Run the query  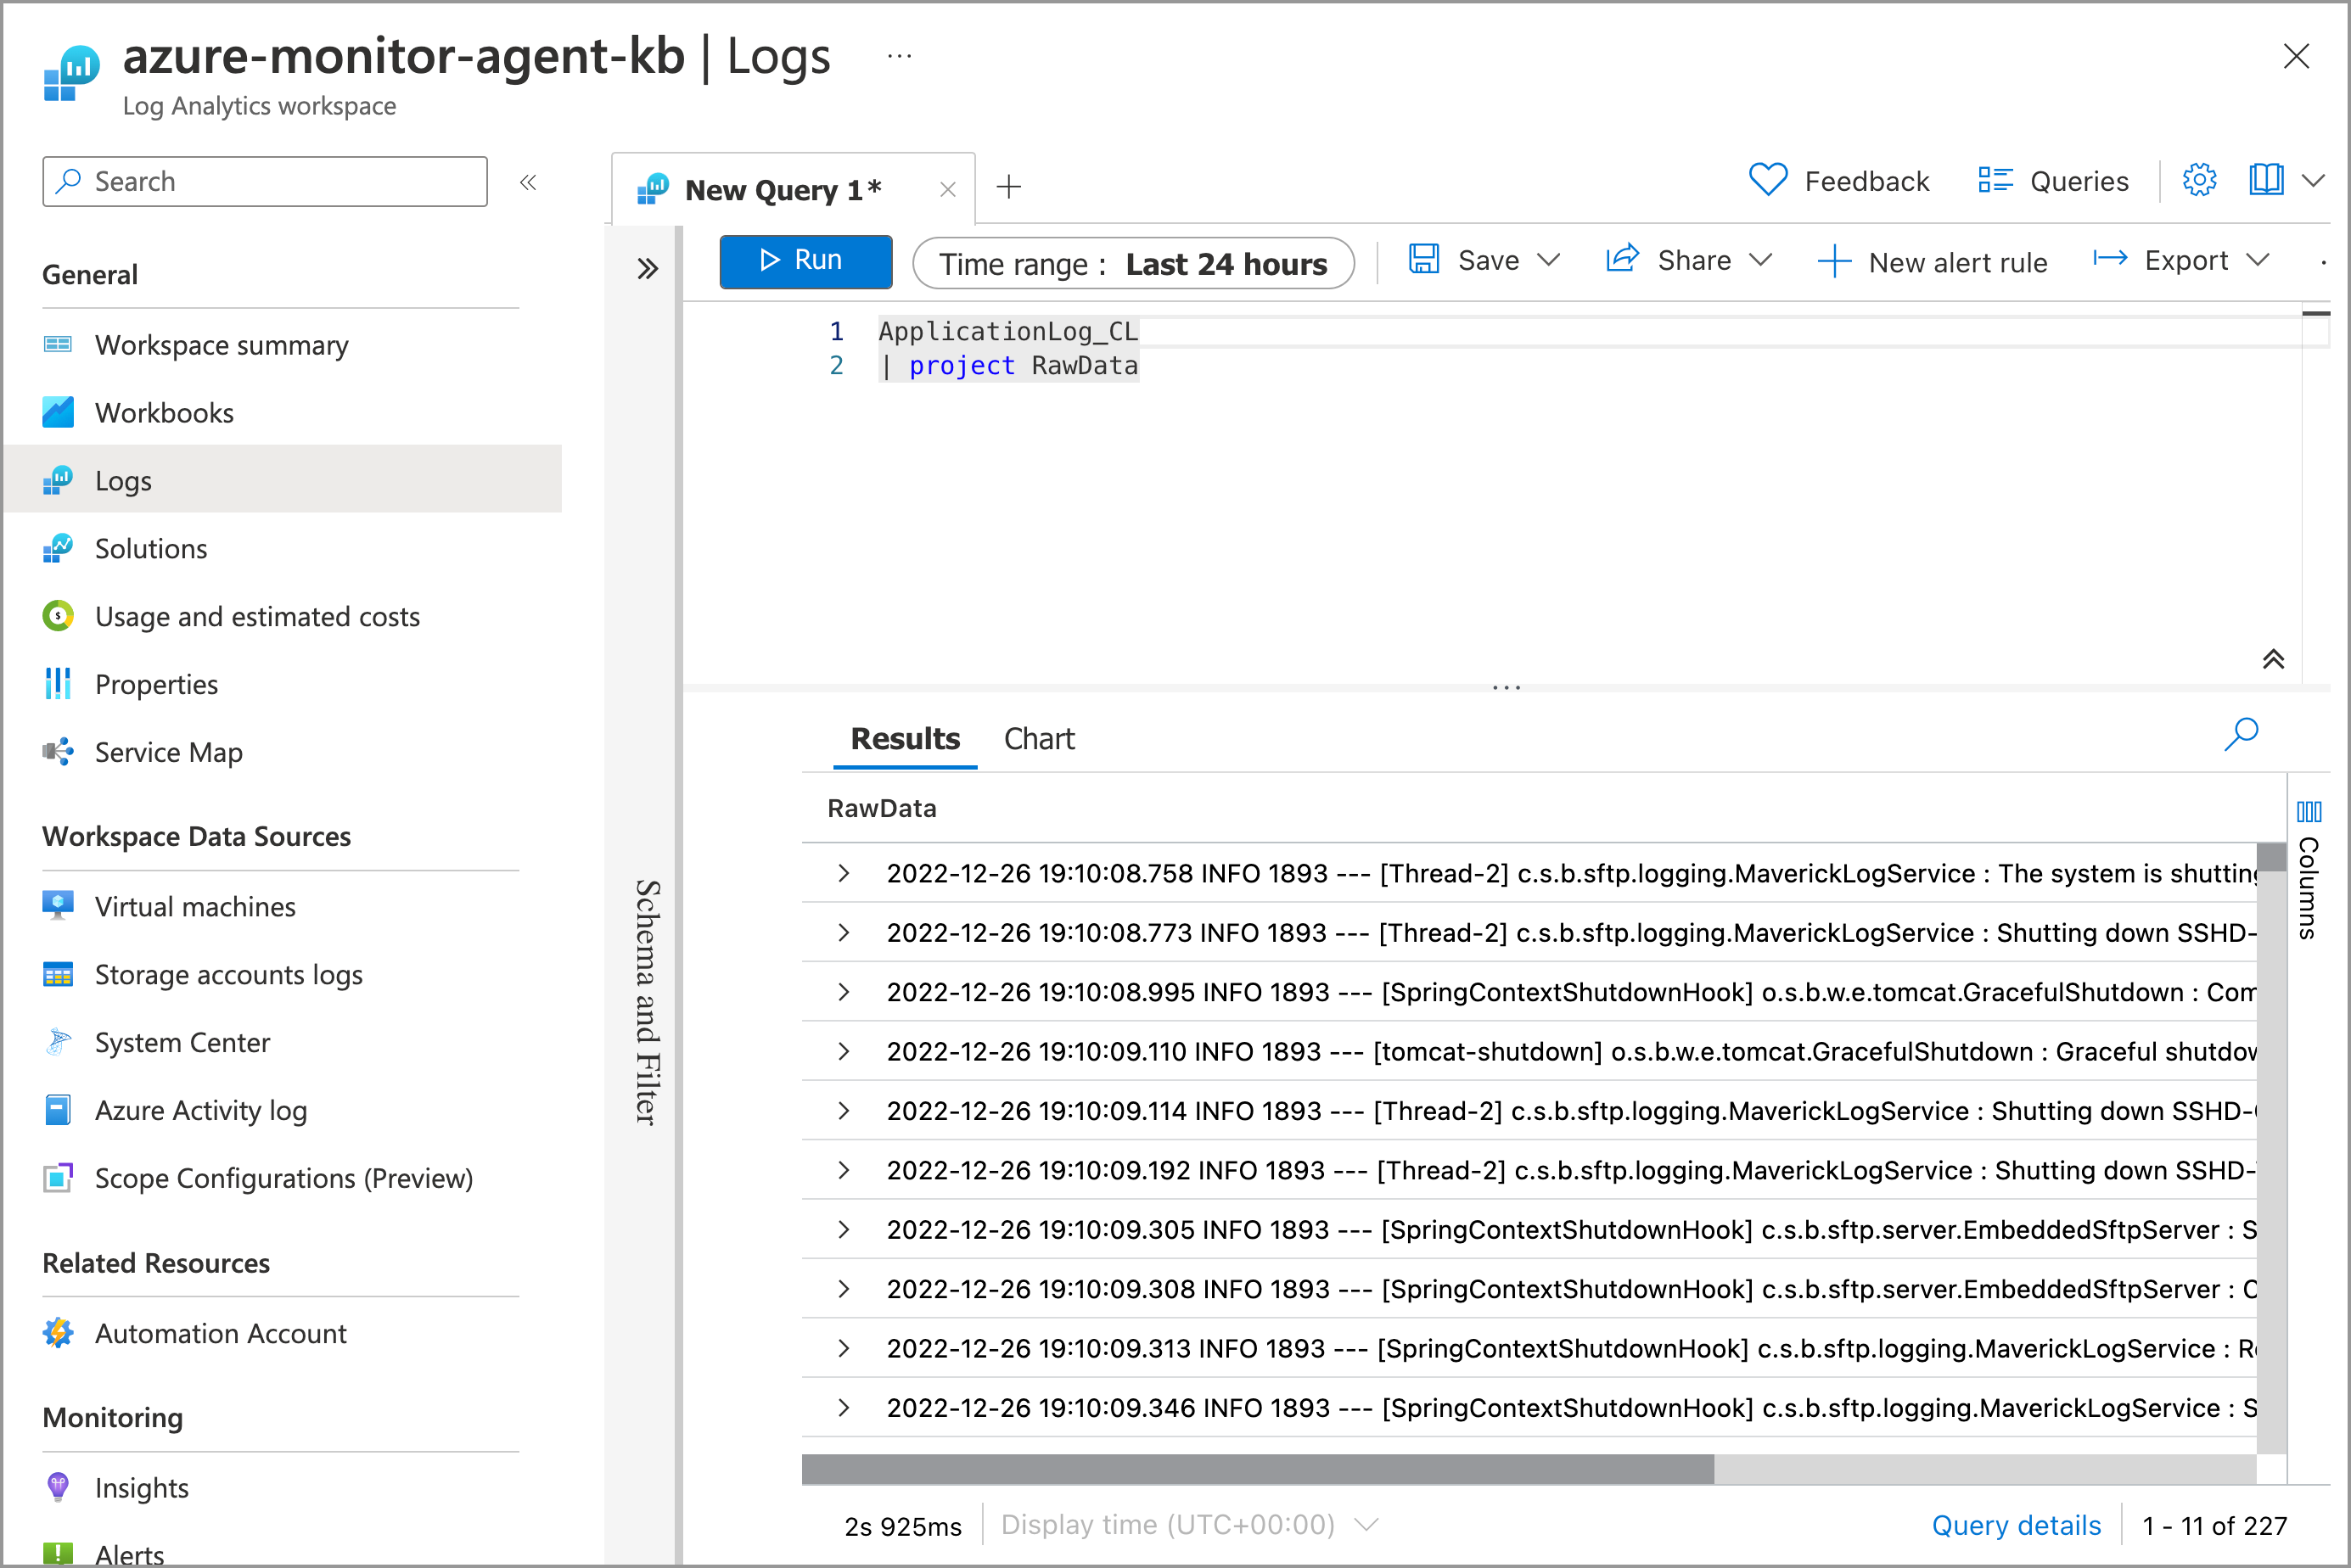coord(806,261)
